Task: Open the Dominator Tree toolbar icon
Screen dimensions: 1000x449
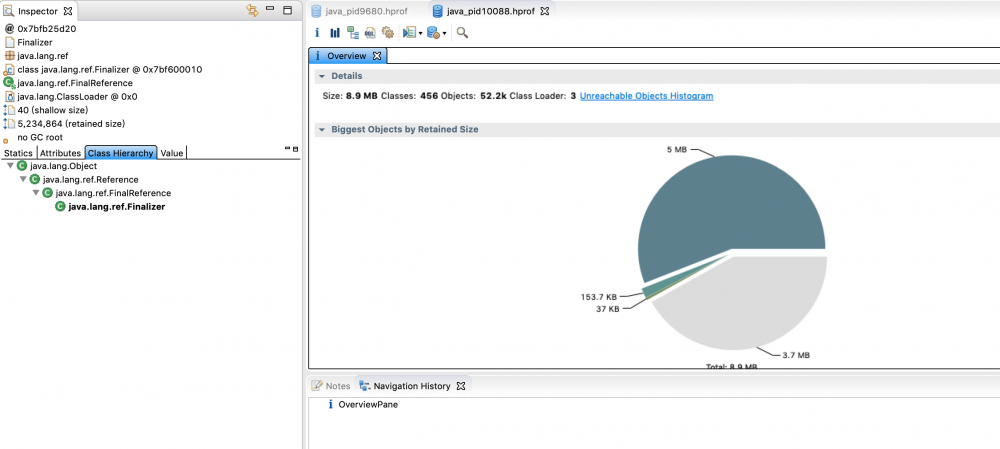Action: pyautogui.click(x=353, y=33)
